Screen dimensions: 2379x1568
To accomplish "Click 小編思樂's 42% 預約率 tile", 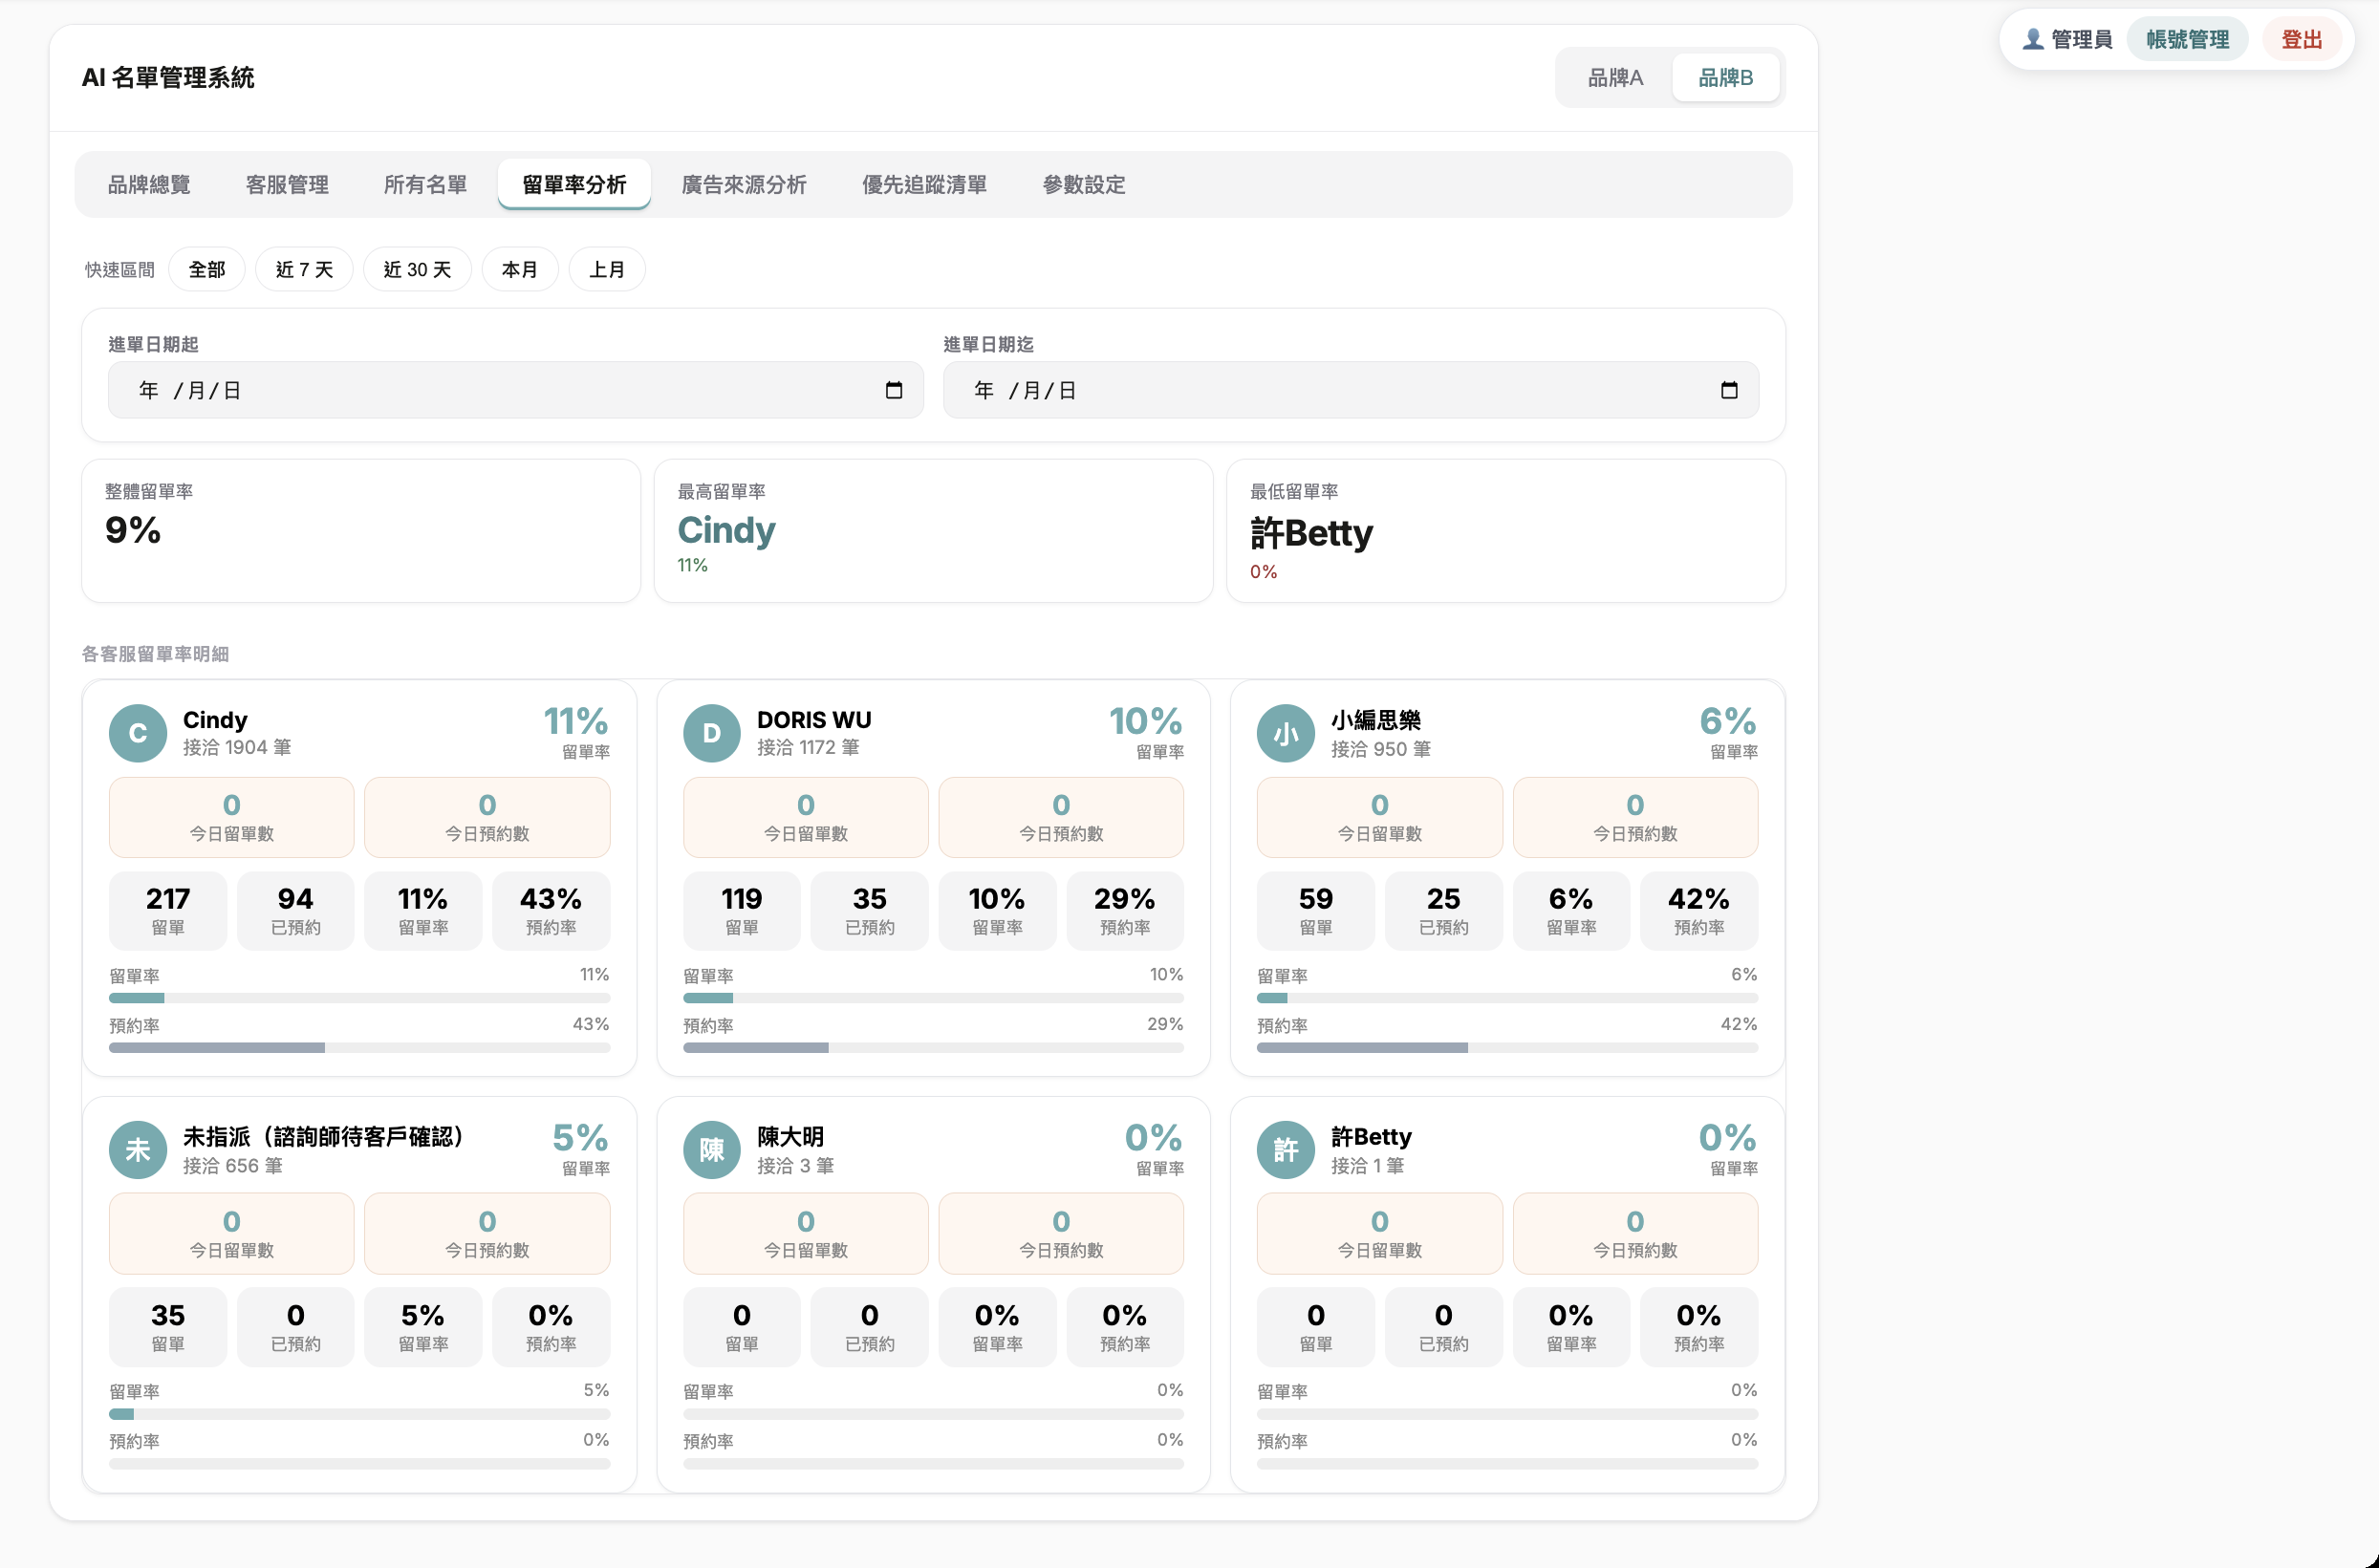I will click(1699, 910).
